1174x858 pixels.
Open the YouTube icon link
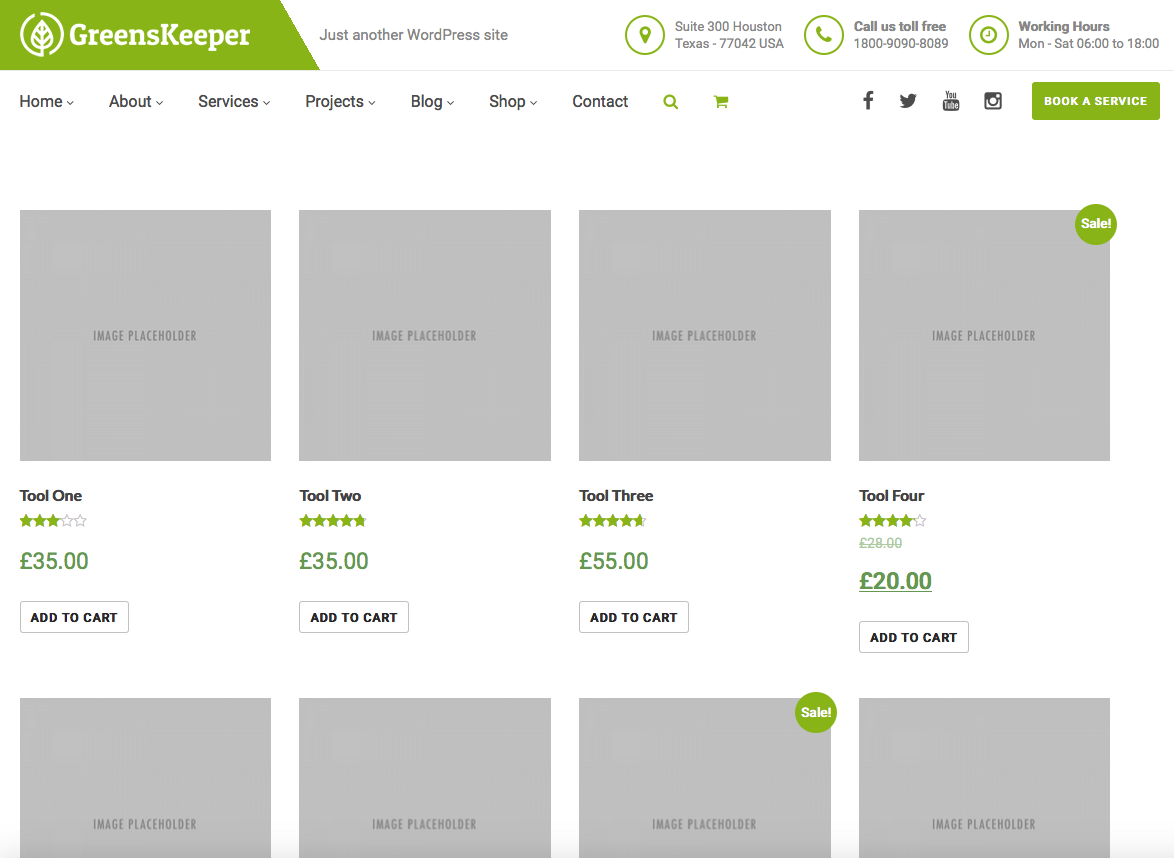click(x=951, y=101)
